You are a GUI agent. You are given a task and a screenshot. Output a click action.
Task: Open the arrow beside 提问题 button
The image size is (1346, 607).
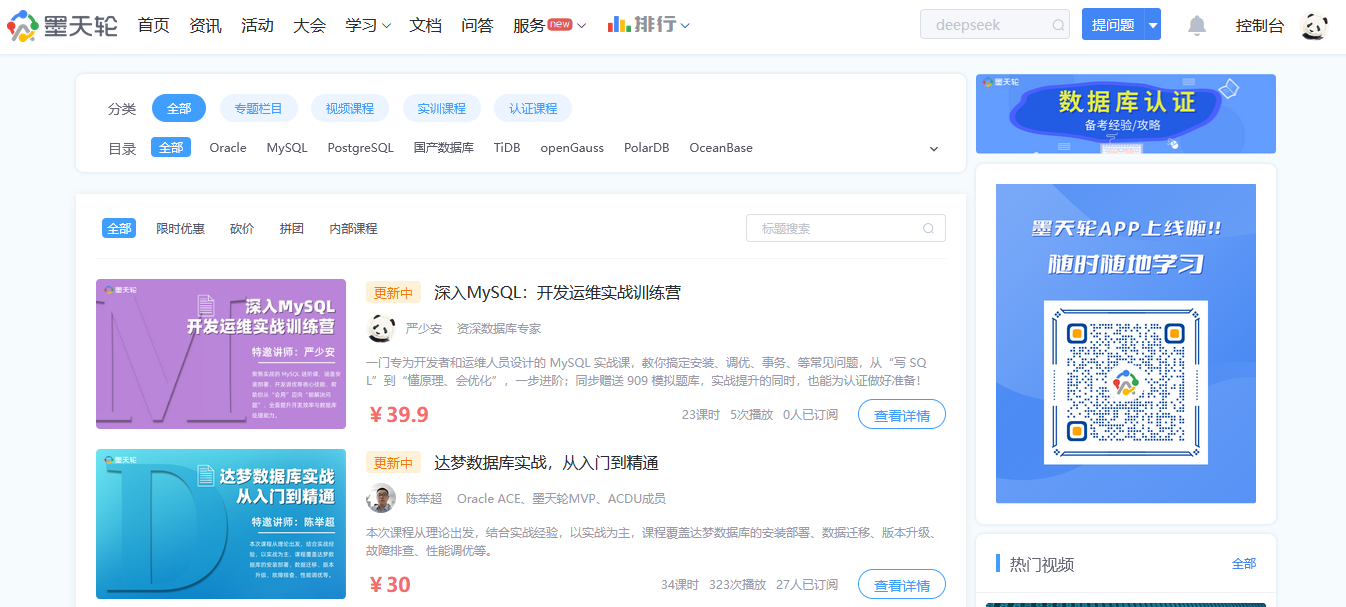(x=1153, y=25)
